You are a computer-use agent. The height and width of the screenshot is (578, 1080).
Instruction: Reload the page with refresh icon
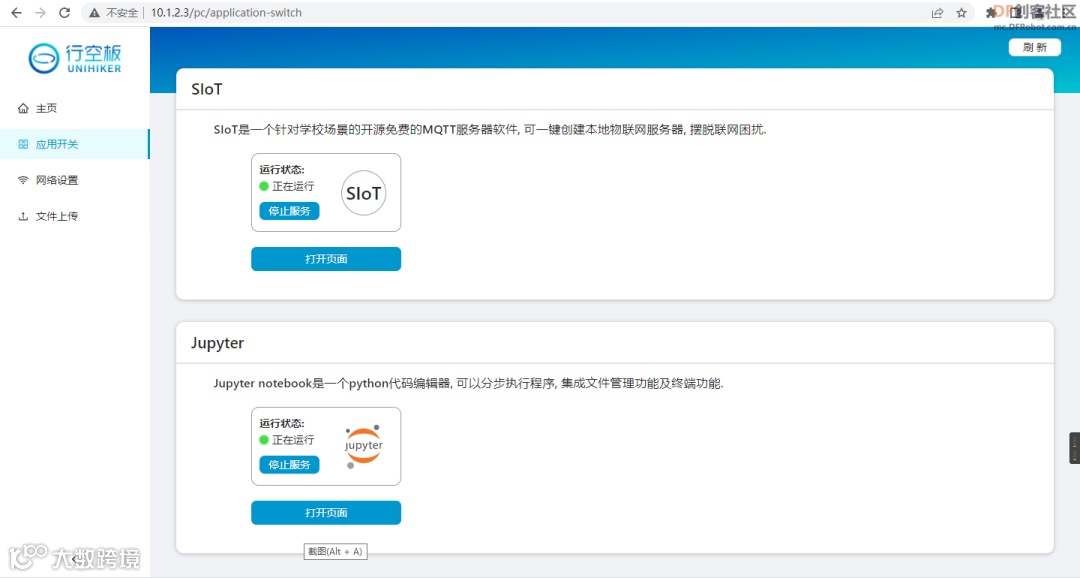click(x=64, y=12)
